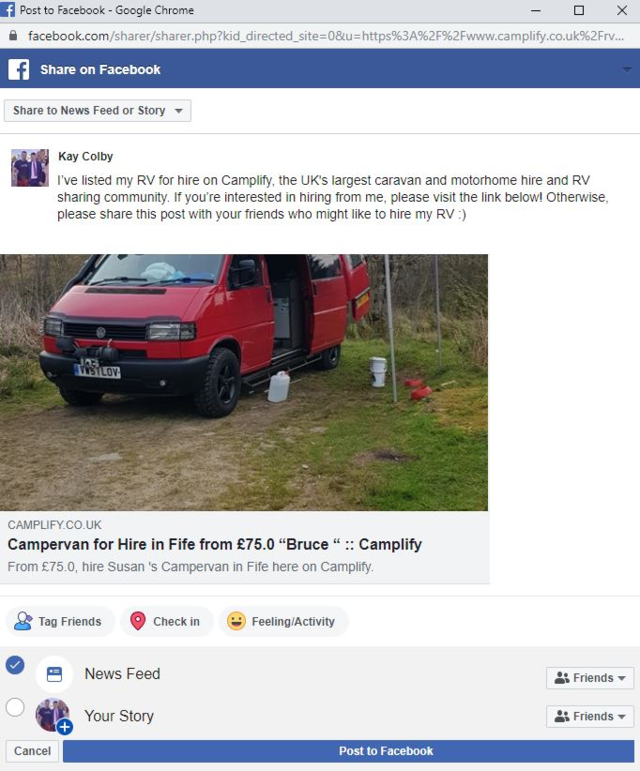This screenshot has height=771, width=640.
Task: Click the red Check in location pin icon
Action: pyautogui.click(x=138, y=621)
